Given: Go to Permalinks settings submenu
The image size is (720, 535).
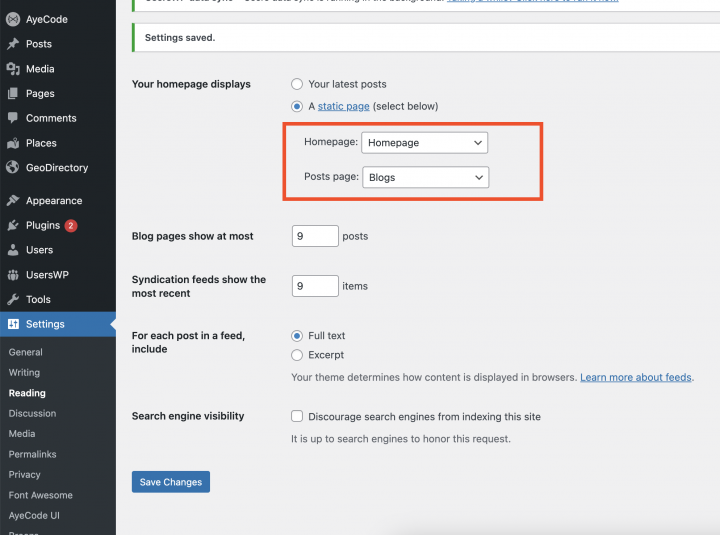Looking at the screenshot, I should (32, 454).
